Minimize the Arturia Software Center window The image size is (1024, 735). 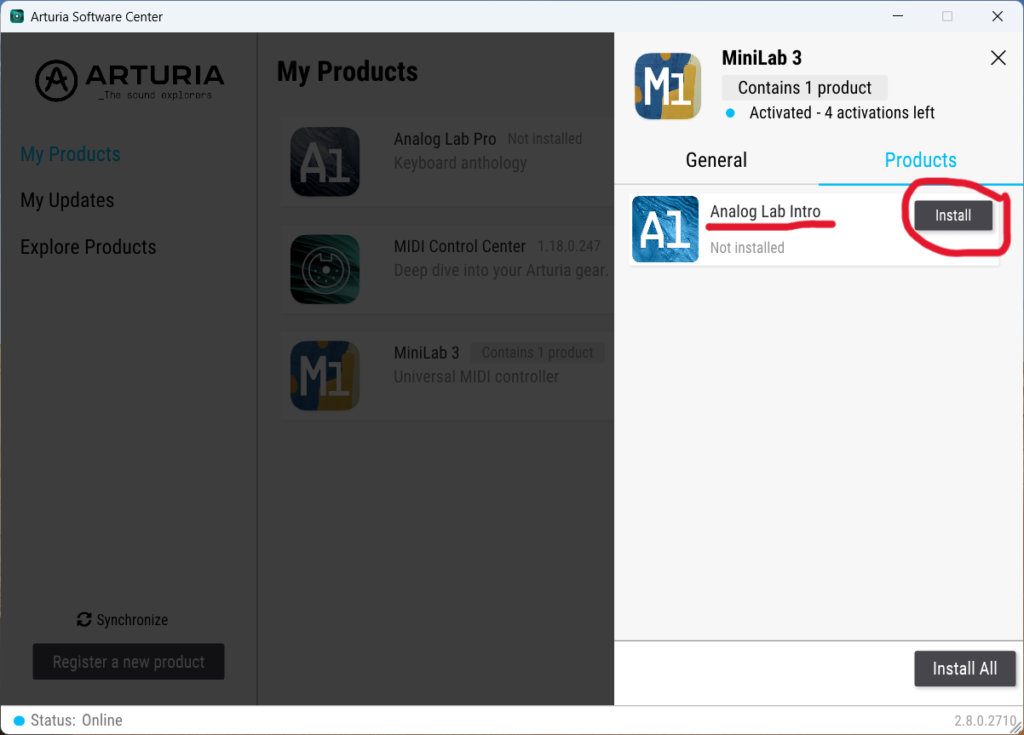898,16
